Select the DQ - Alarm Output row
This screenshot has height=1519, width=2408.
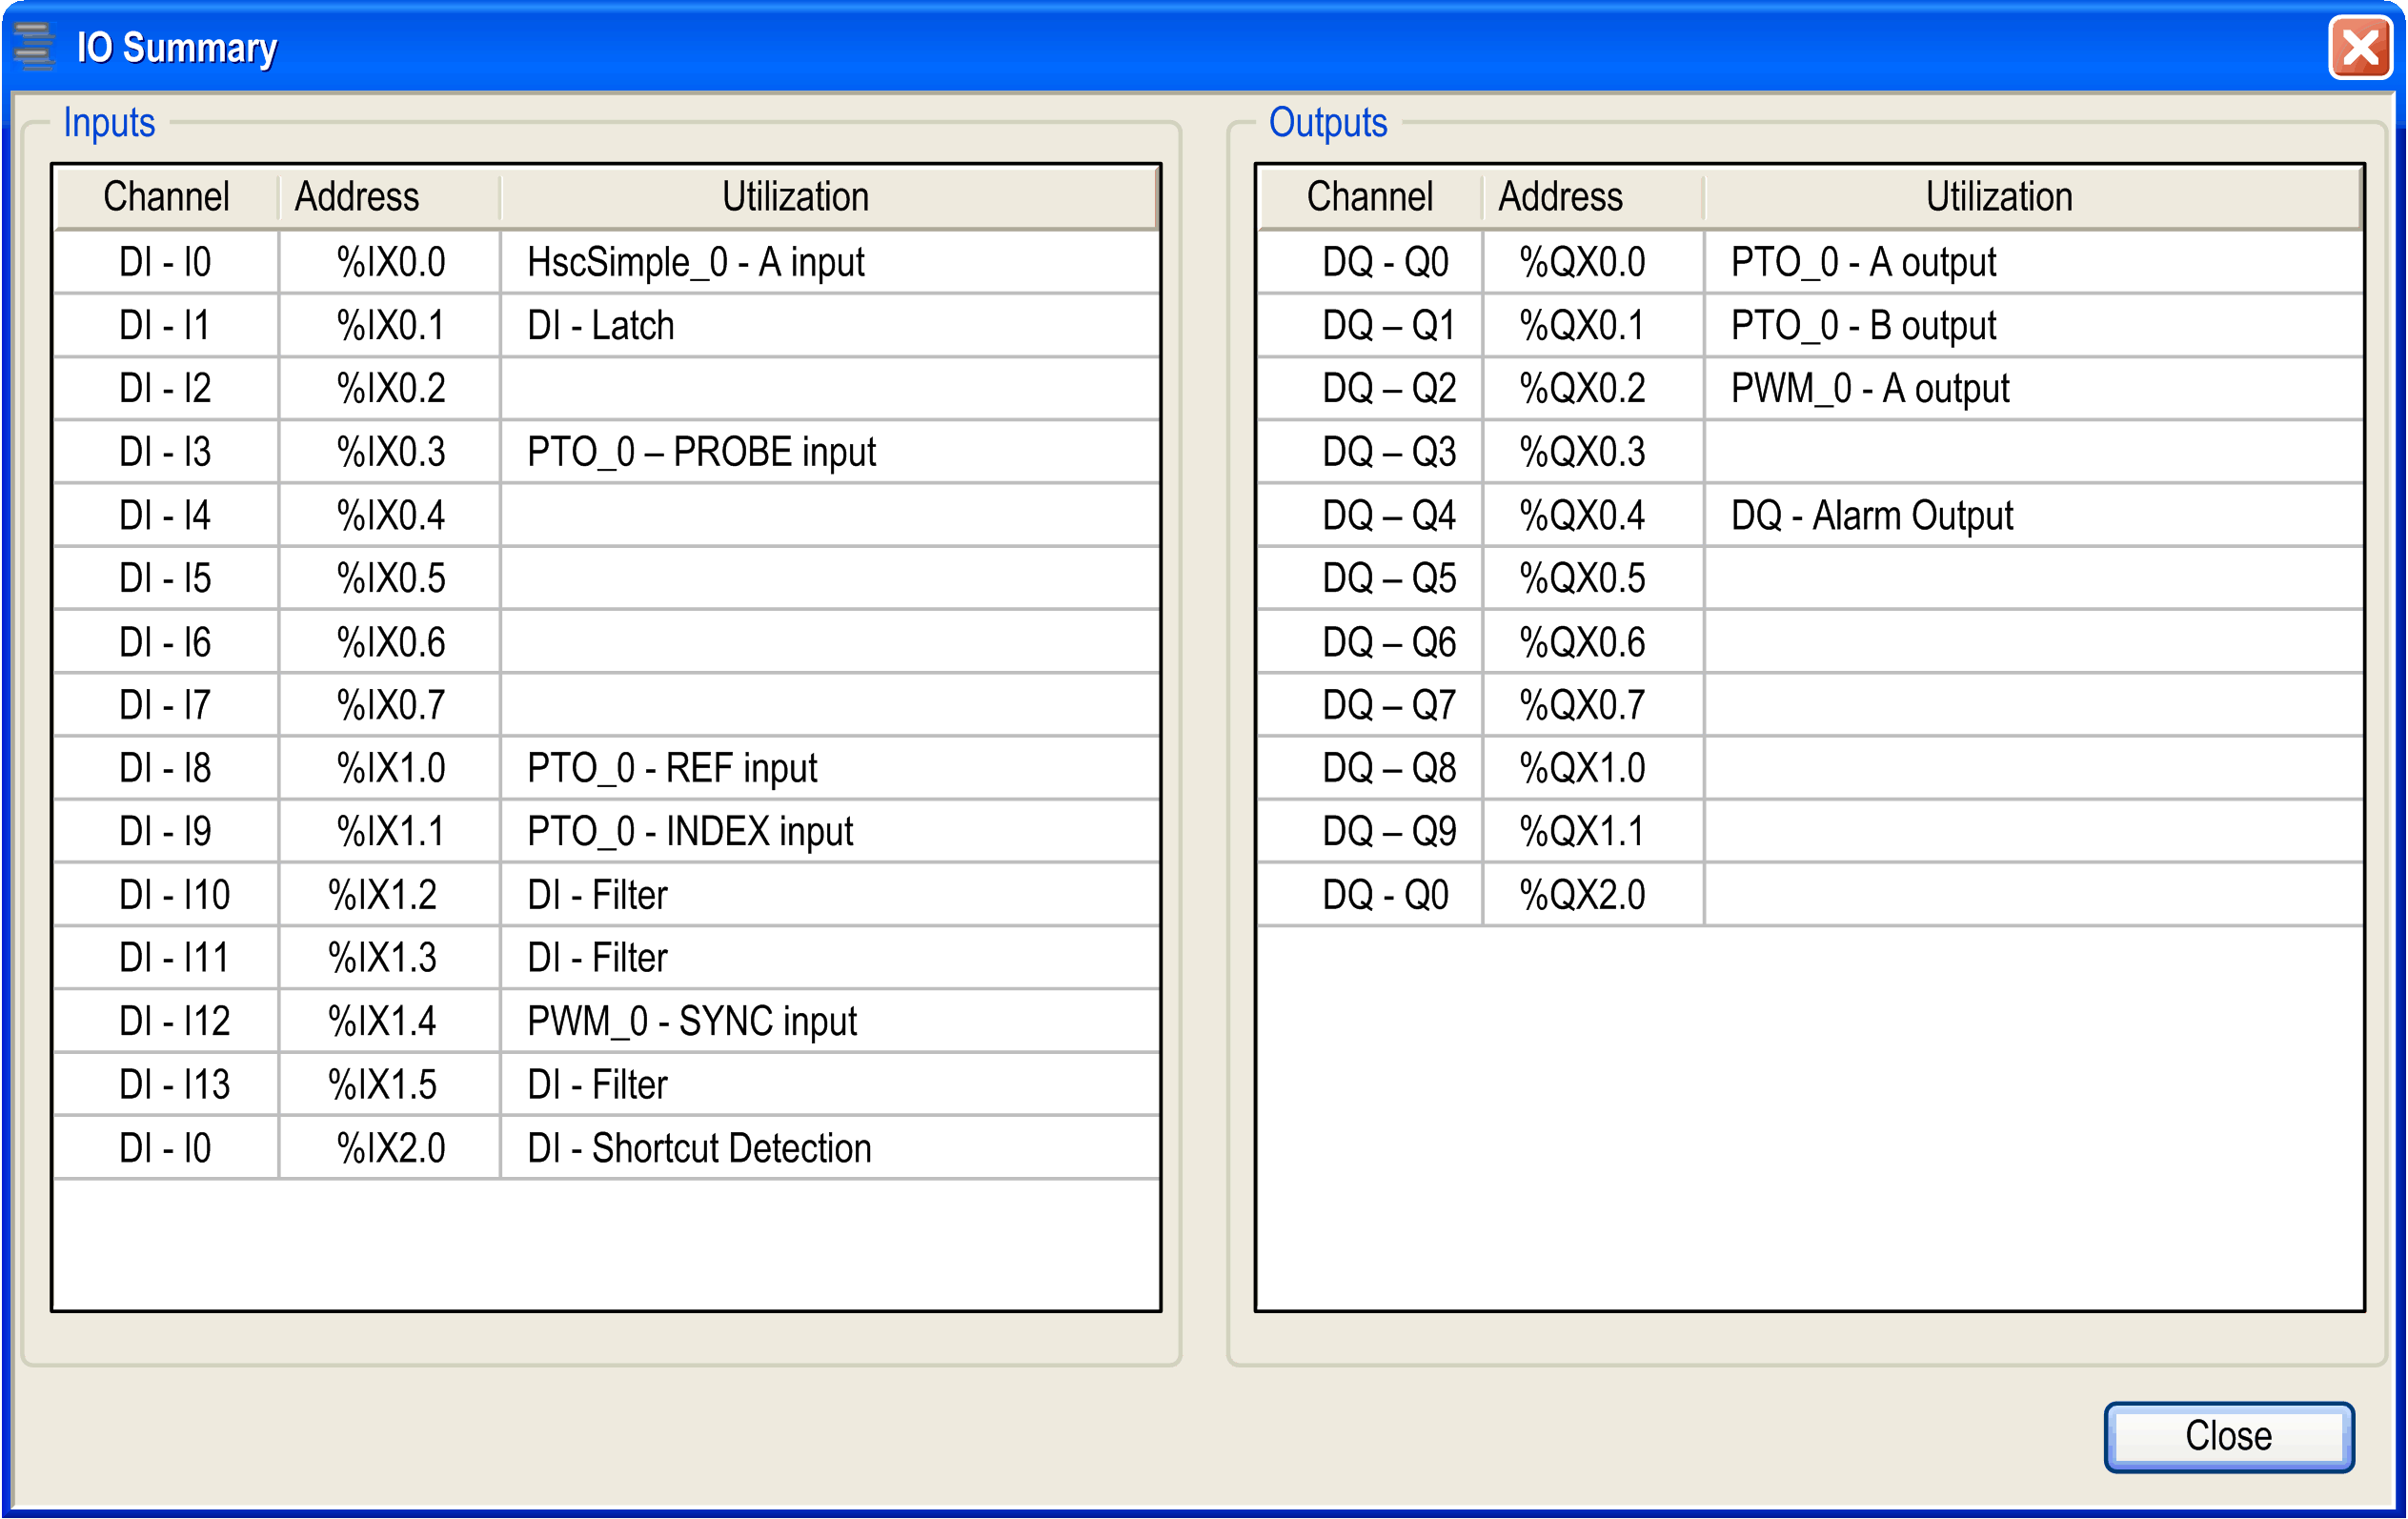pyautogui.click(x=1871, y=516)
